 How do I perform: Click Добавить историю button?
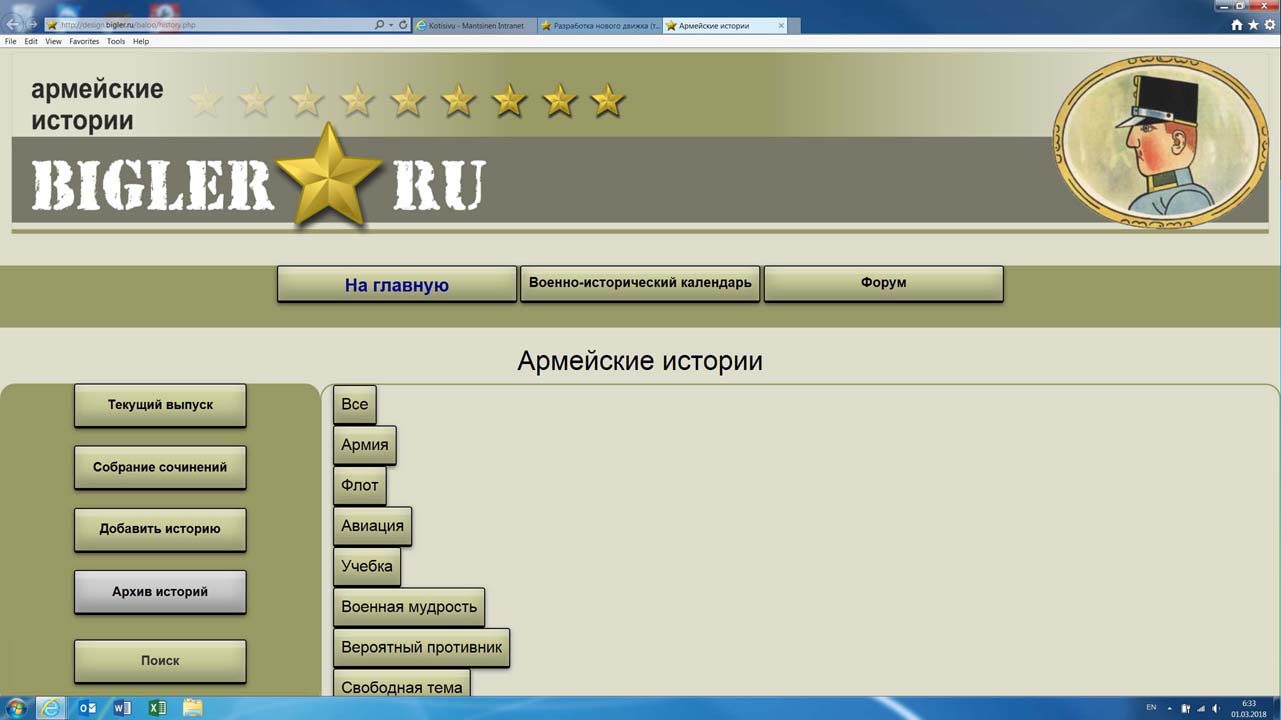(x=160, y=529)
